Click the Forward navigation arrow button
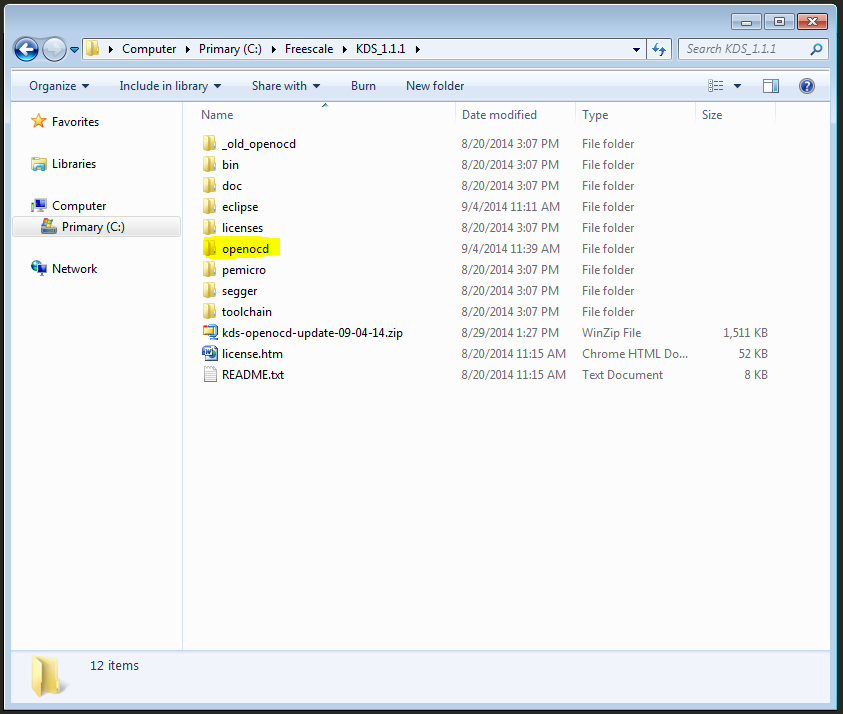Screen dimensions: 843x714 [54, 49]
